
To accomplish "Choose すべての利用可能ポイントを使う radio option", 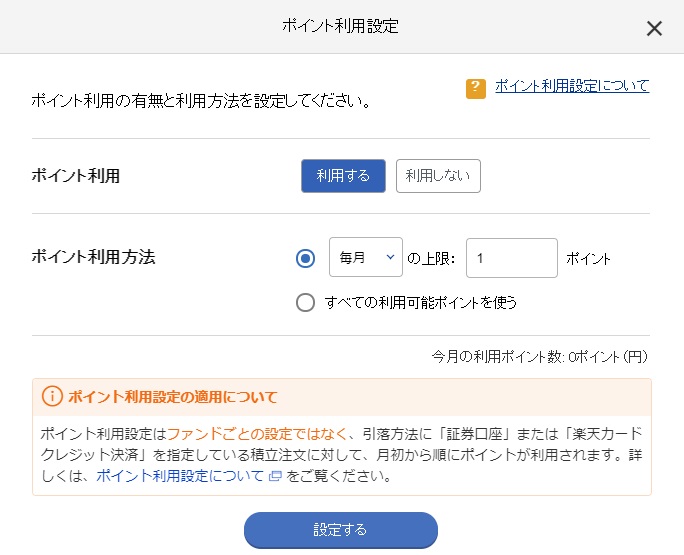I will coord(305,302).
